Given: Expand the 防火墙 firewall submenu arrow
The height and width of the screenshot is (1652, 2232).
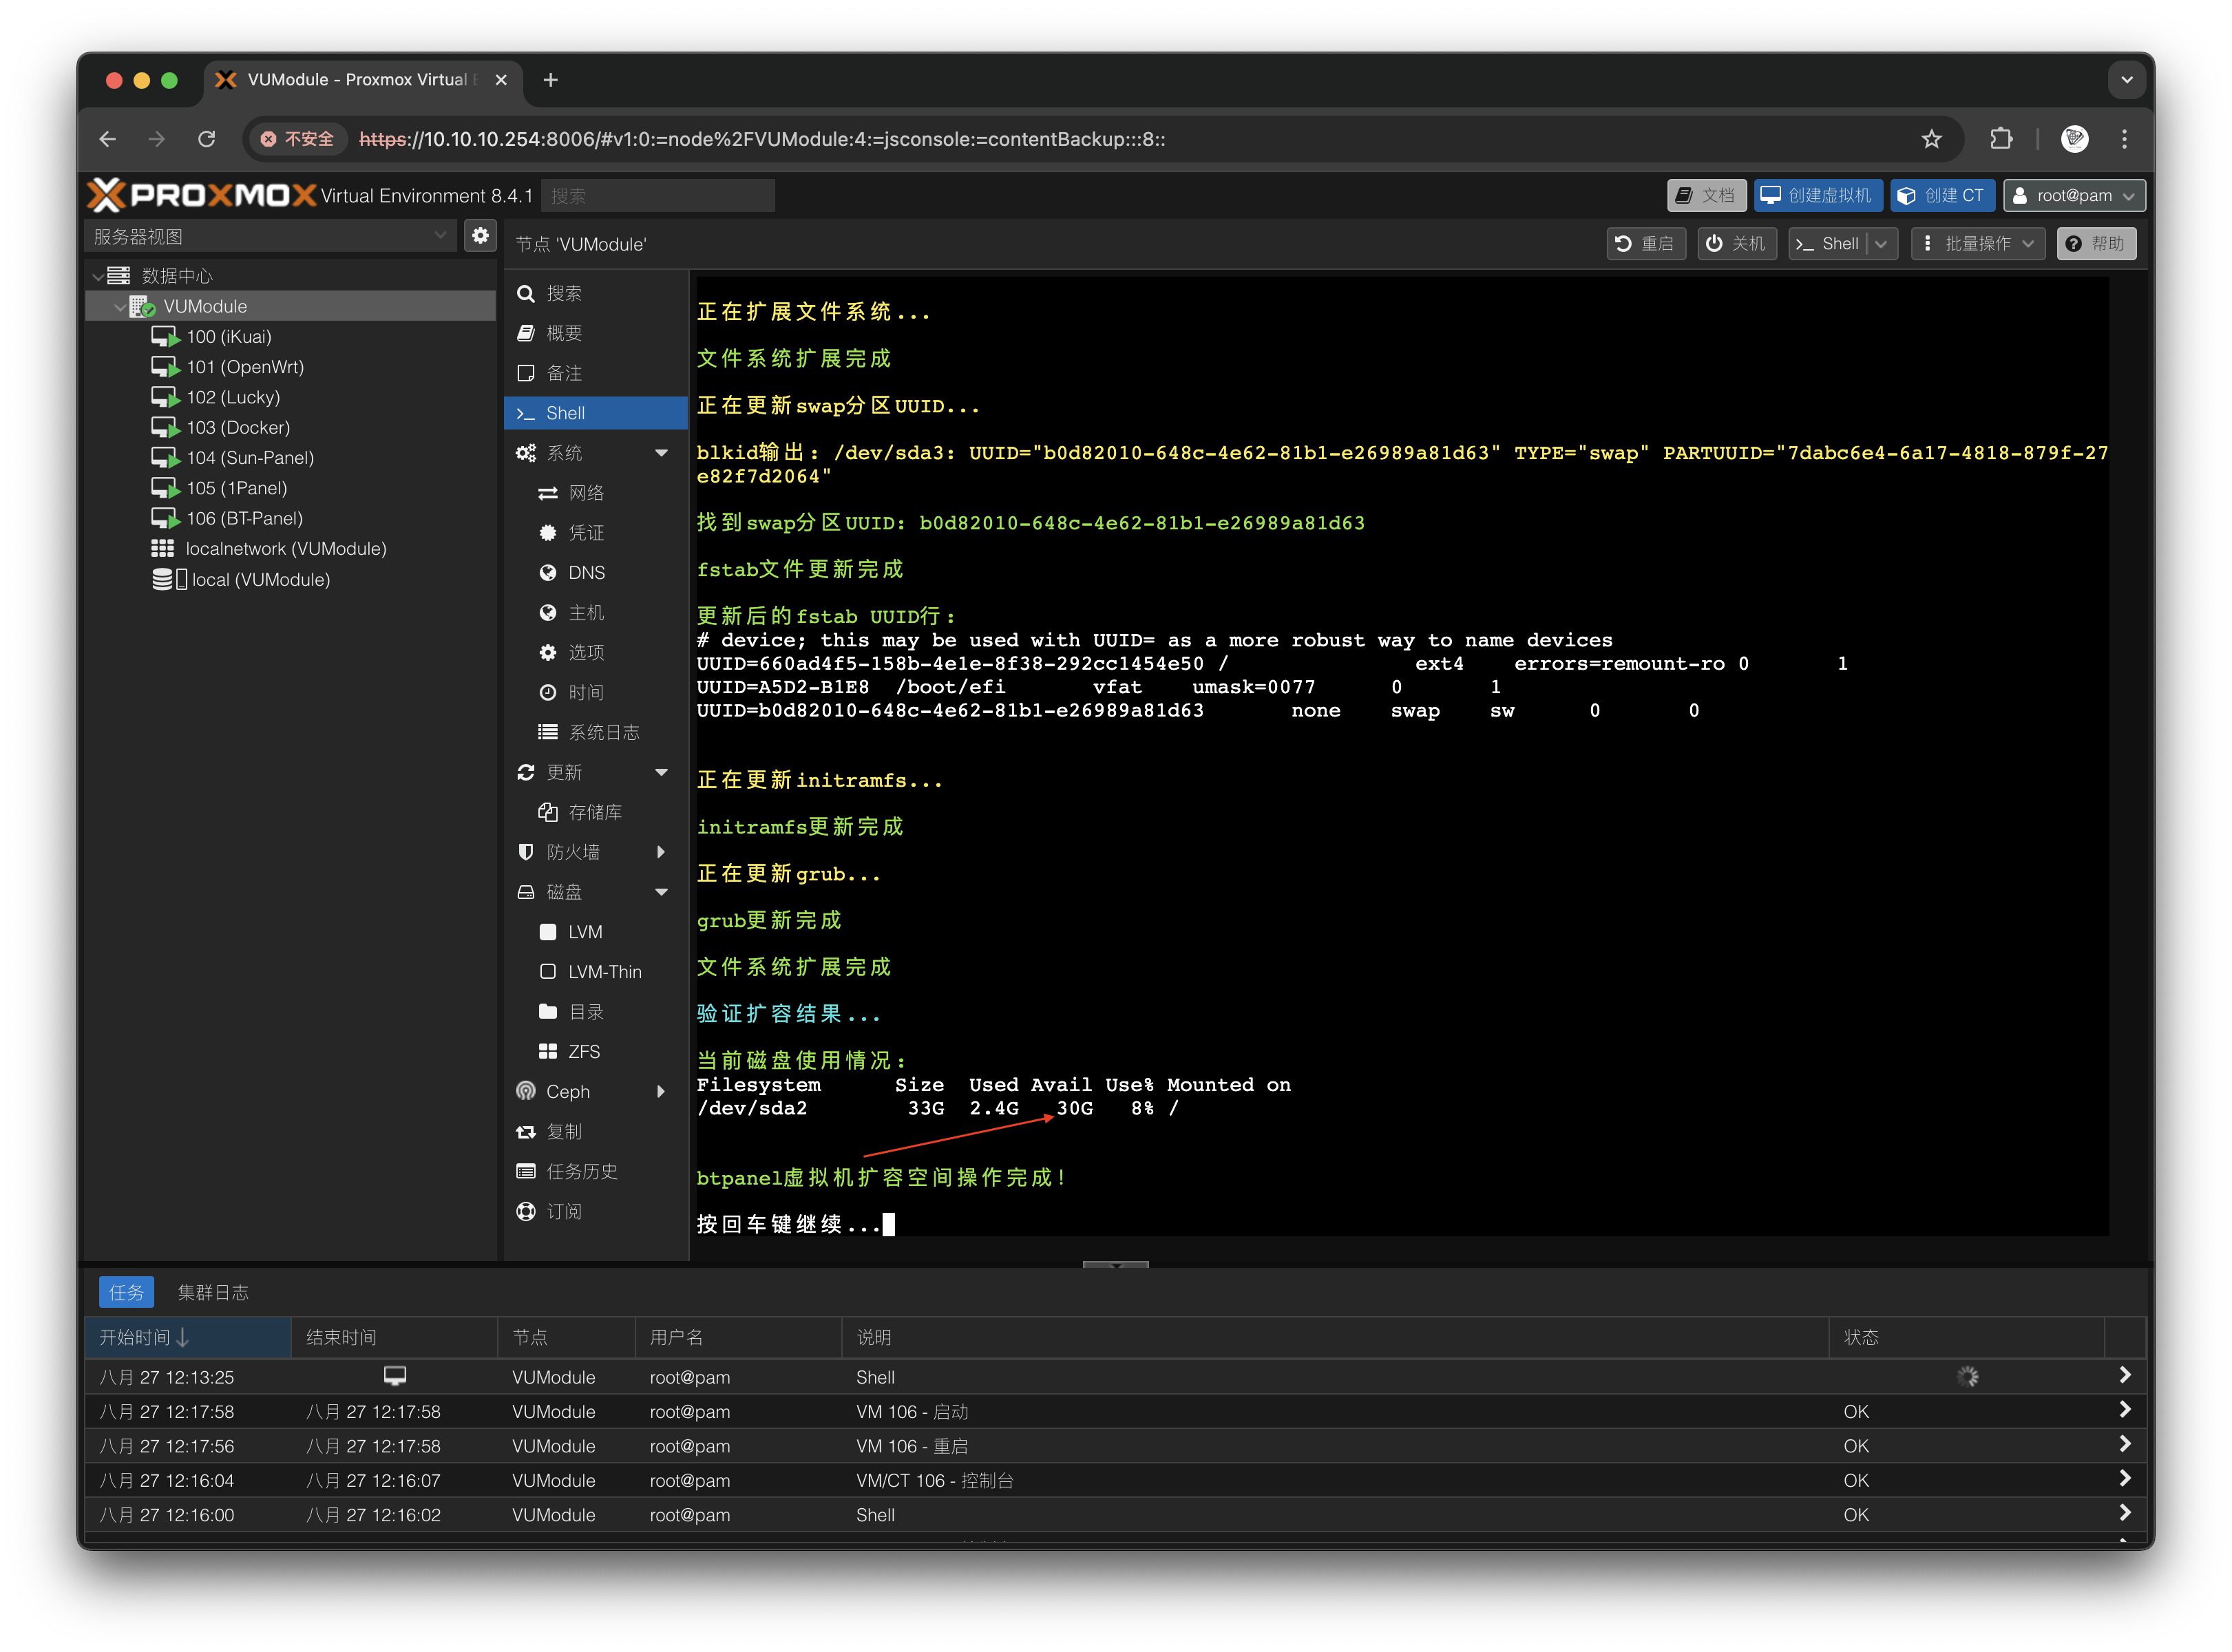Looking at the screenshot, I should point(661,852).
